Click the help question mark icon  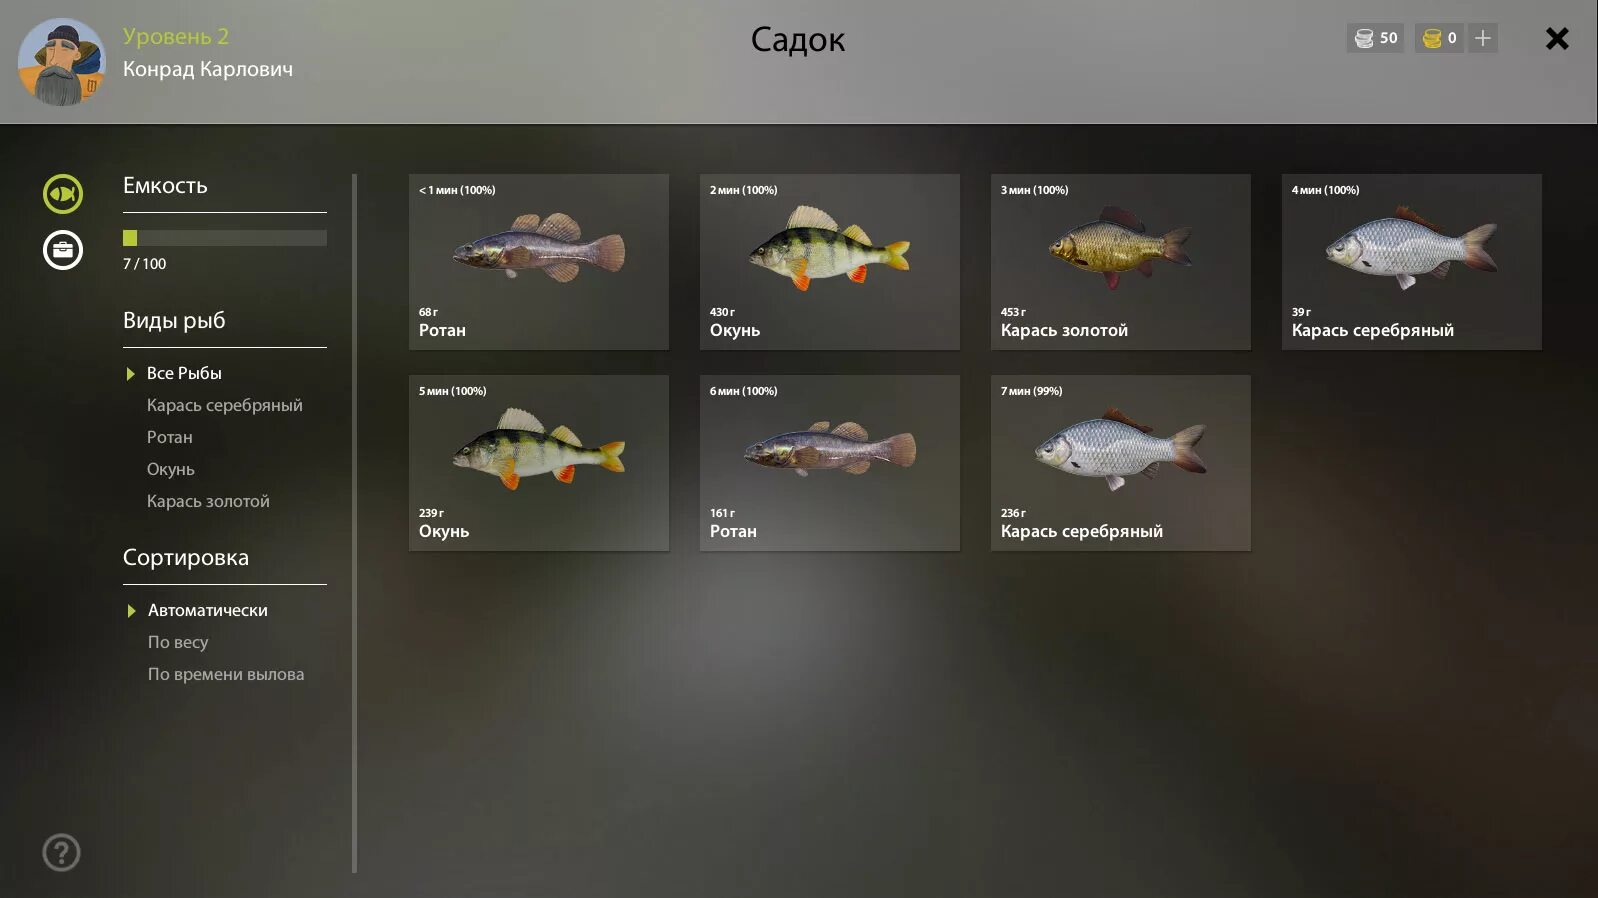pos(61,853)
